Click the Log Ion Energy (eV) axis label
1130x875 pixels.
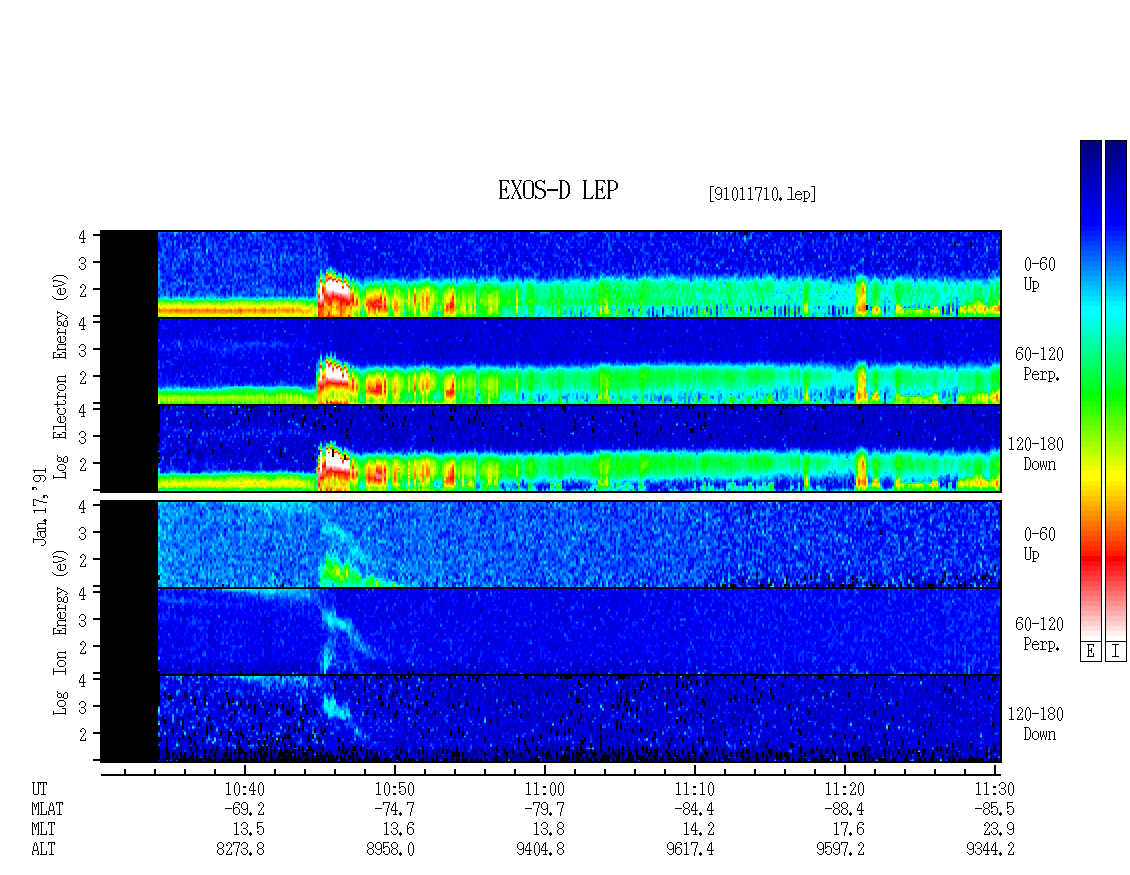60,633
